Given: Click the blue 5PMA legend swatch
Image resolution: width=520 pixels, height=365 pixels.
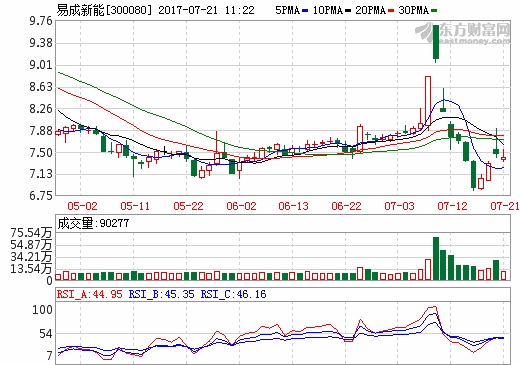Looking at the screenshot, I should [305, 11].
